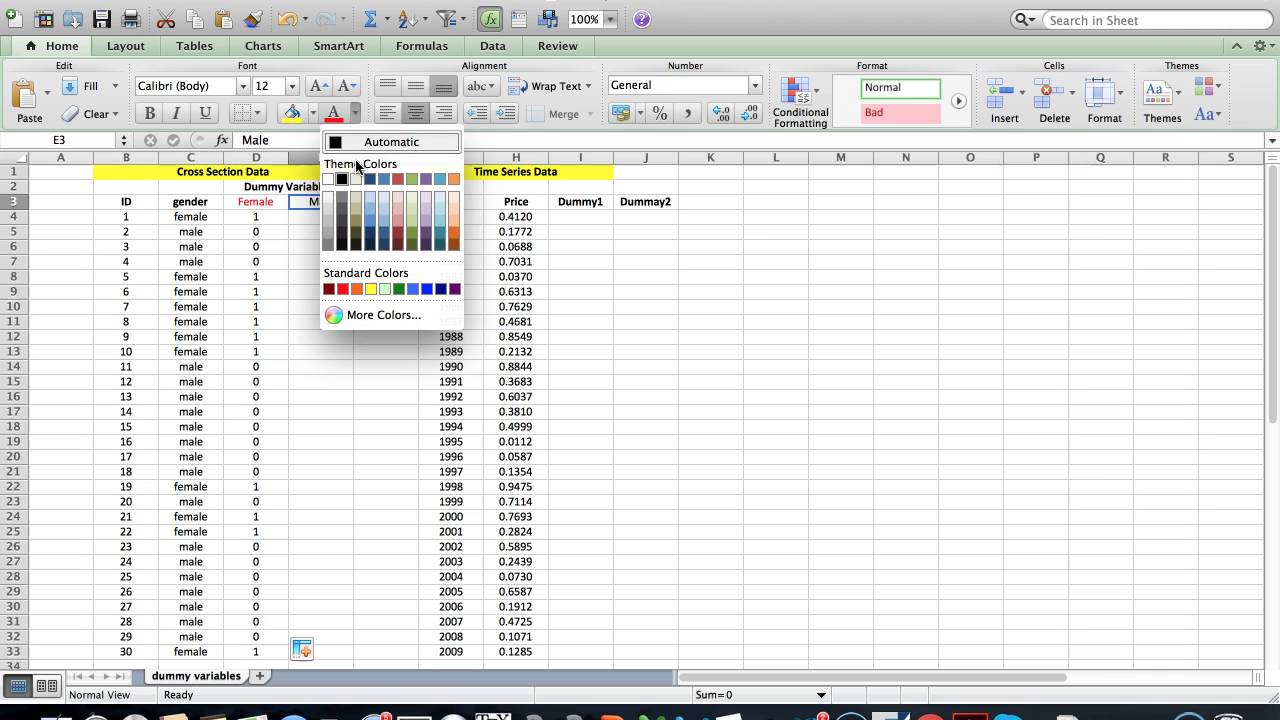
Task: Click the Paste clipboard icon in top toolbar
Action: (x=224, y=19)
